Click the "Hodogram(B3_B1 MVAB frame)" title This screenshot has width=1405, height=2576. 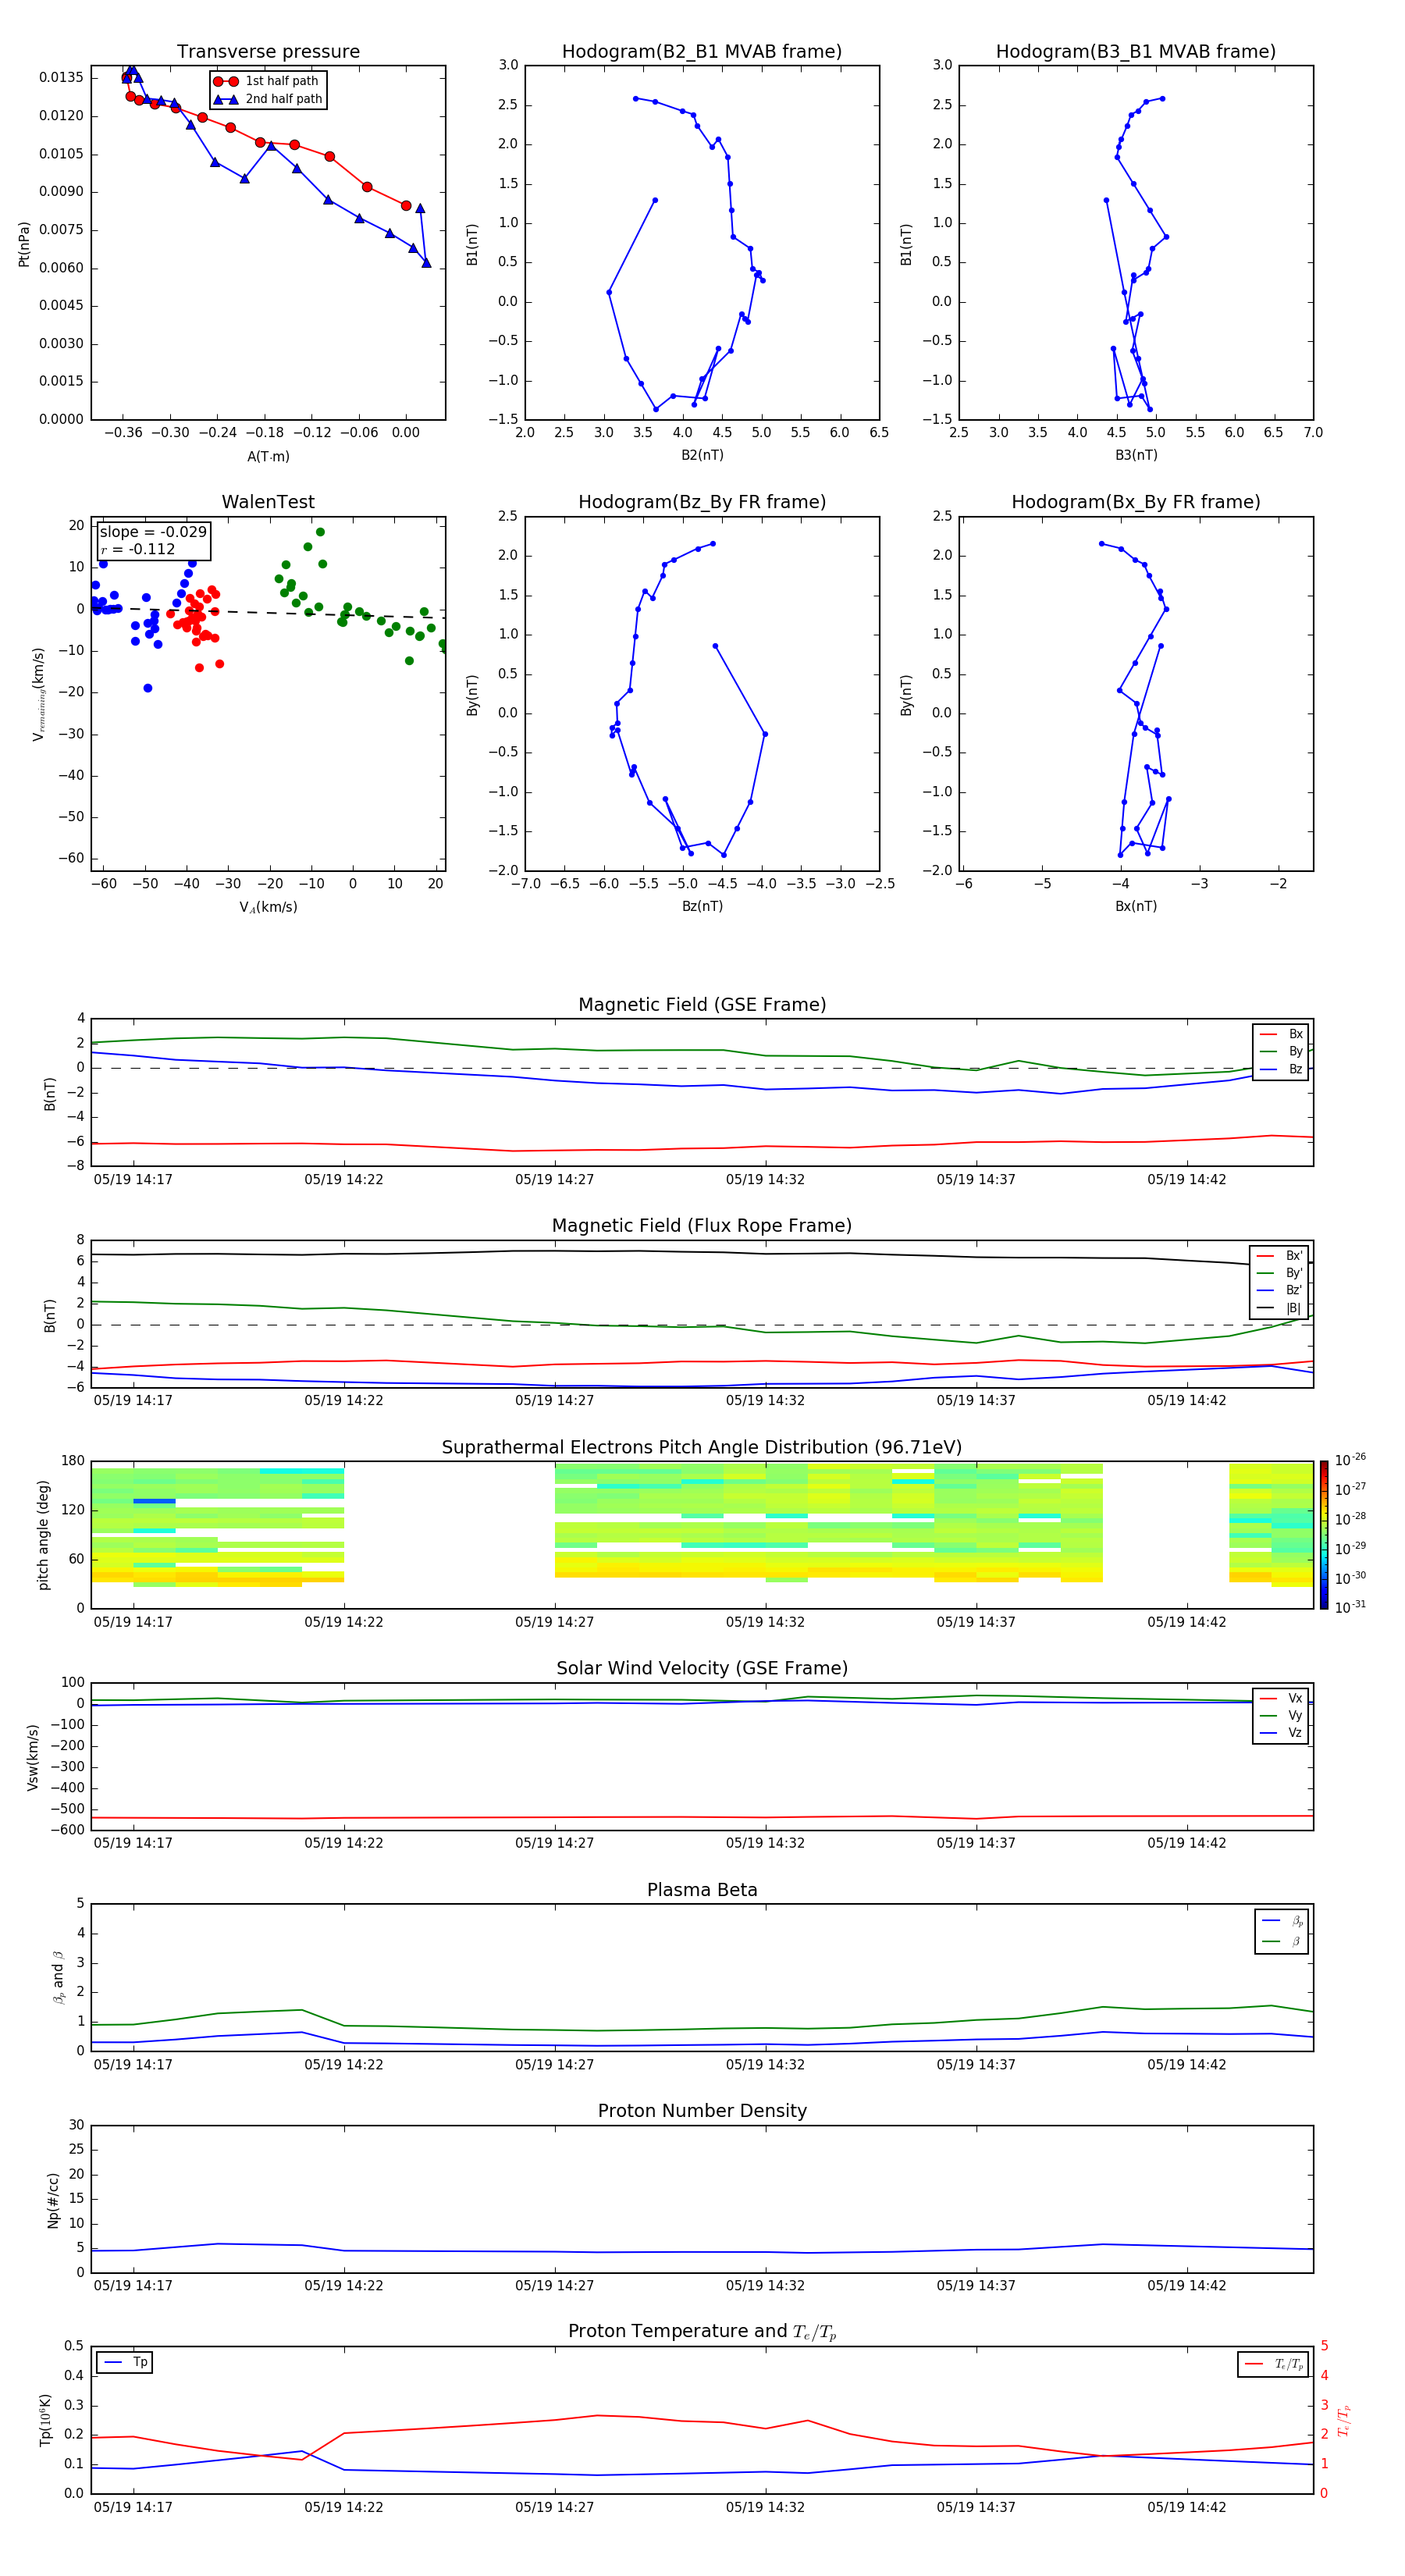point(1136,52)
